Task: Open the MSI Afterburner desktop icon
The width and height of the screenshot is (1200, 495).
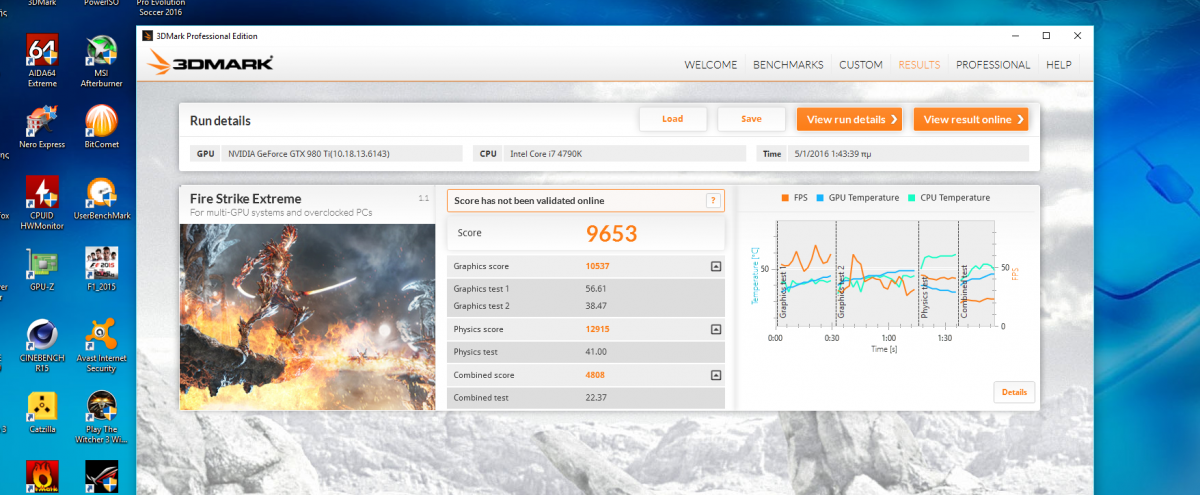Action: pyautogui.click(x=101, y=60)
